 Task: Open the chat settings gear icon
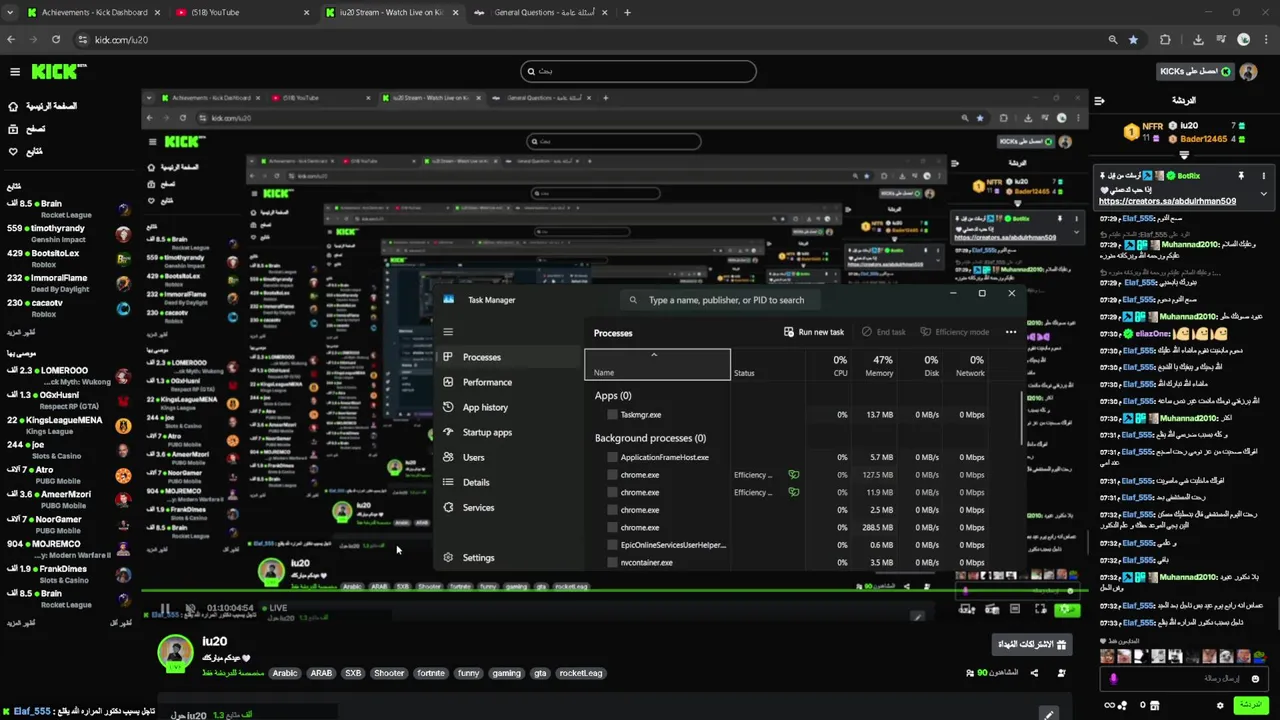click(x=1220, y=705)
